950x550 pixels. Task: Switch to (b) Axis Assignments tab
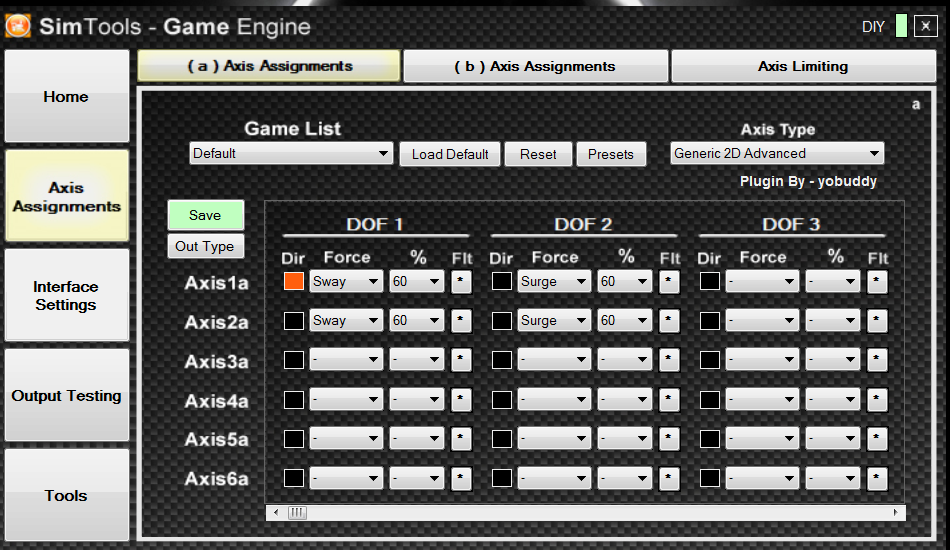534,67
